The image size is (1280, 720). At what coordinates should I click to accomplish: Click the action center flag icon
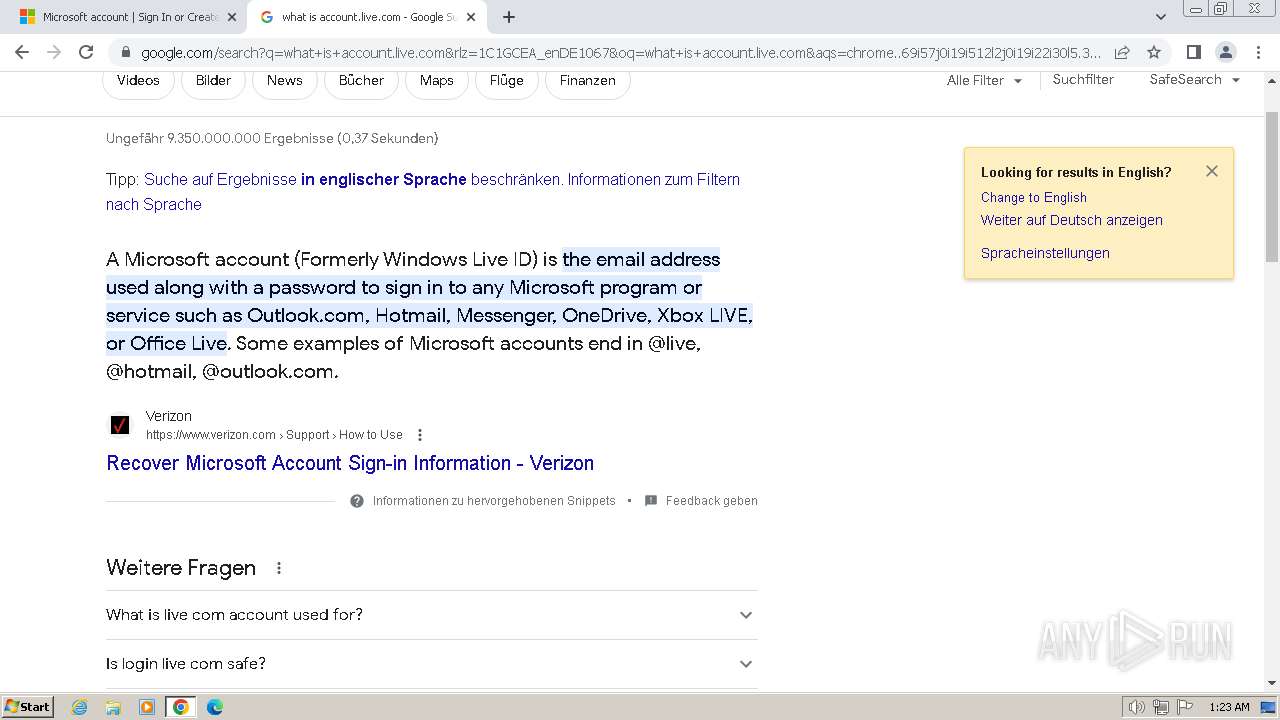pos(1184,707)
